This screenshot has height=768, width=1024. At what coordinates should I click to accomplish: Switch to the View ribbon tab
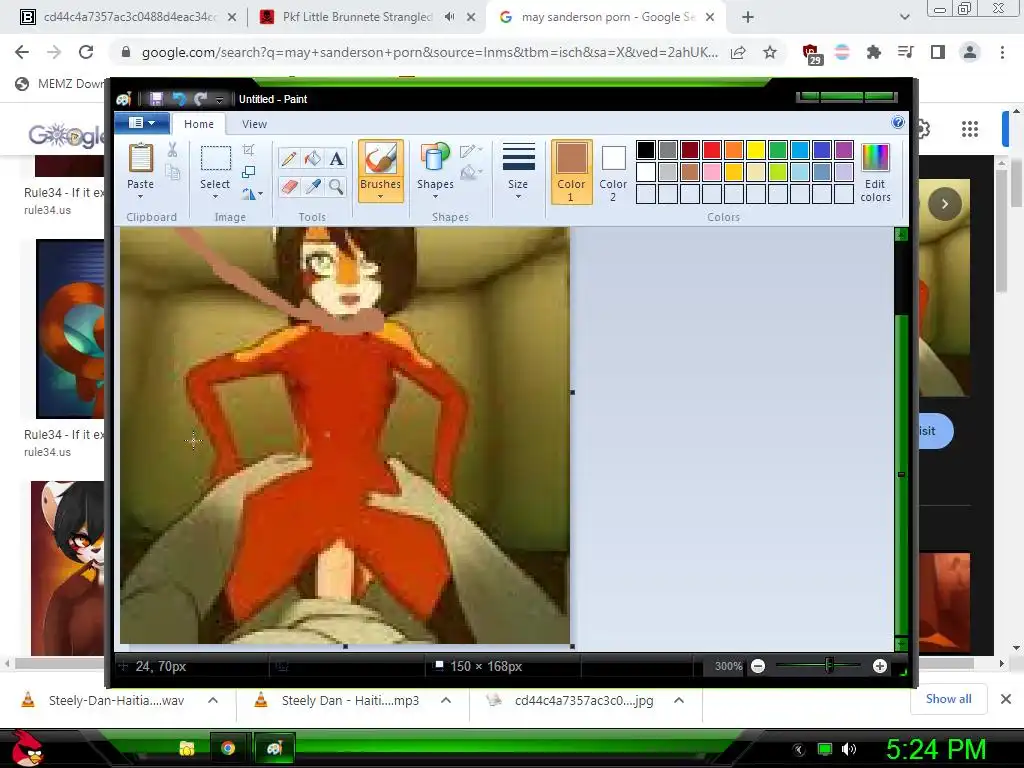tap(254, 123)
